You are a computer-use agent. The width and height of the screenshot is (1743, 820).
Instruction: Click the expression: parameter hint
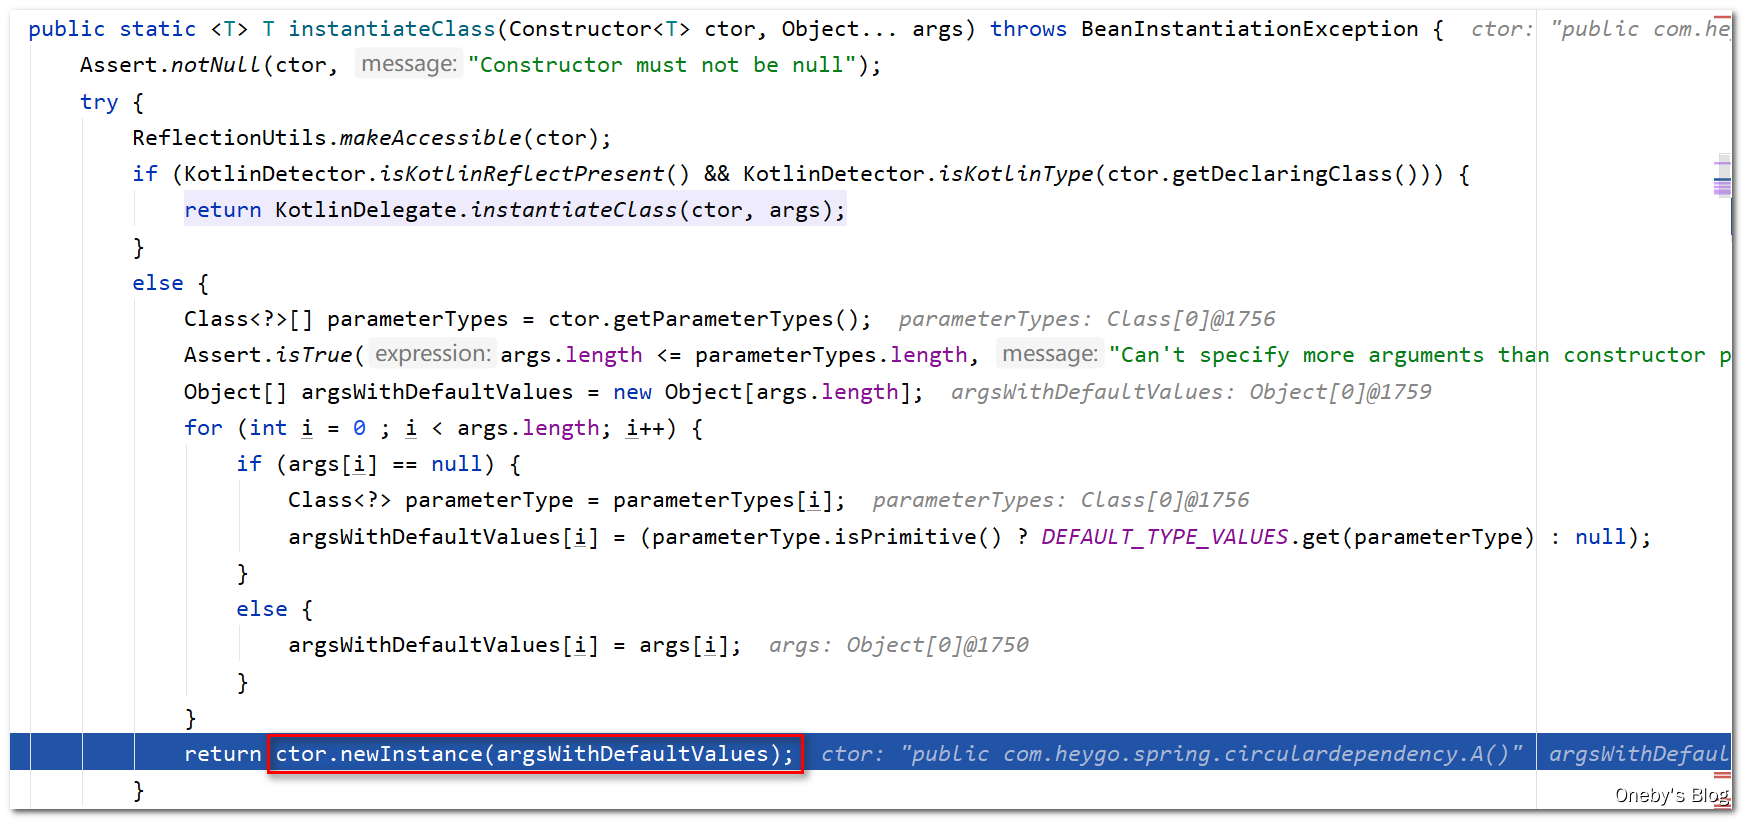pyautogui.click(x=433, y=354)
